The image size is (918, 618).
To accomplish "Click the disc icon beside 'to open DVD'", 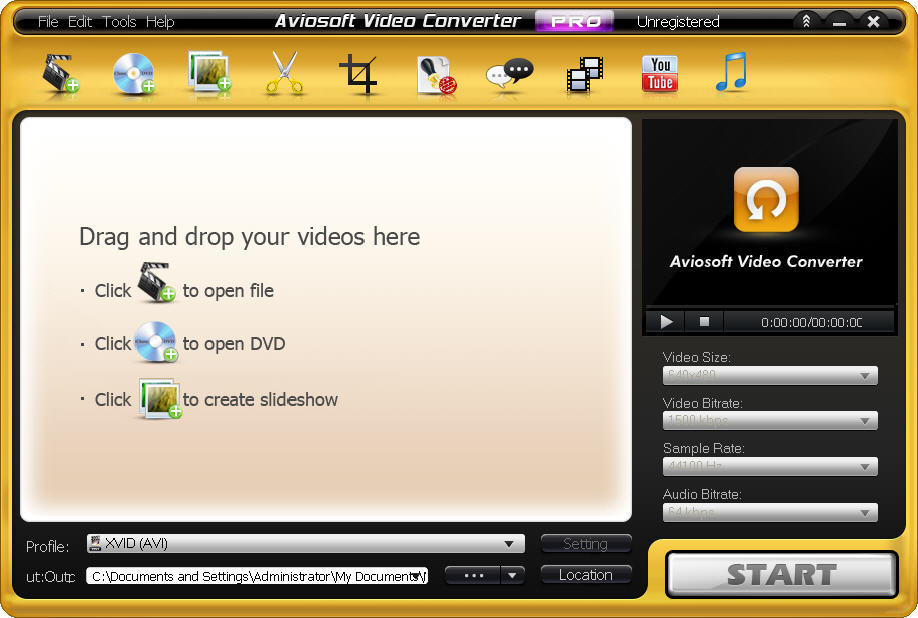I will (x=156, y=342).
